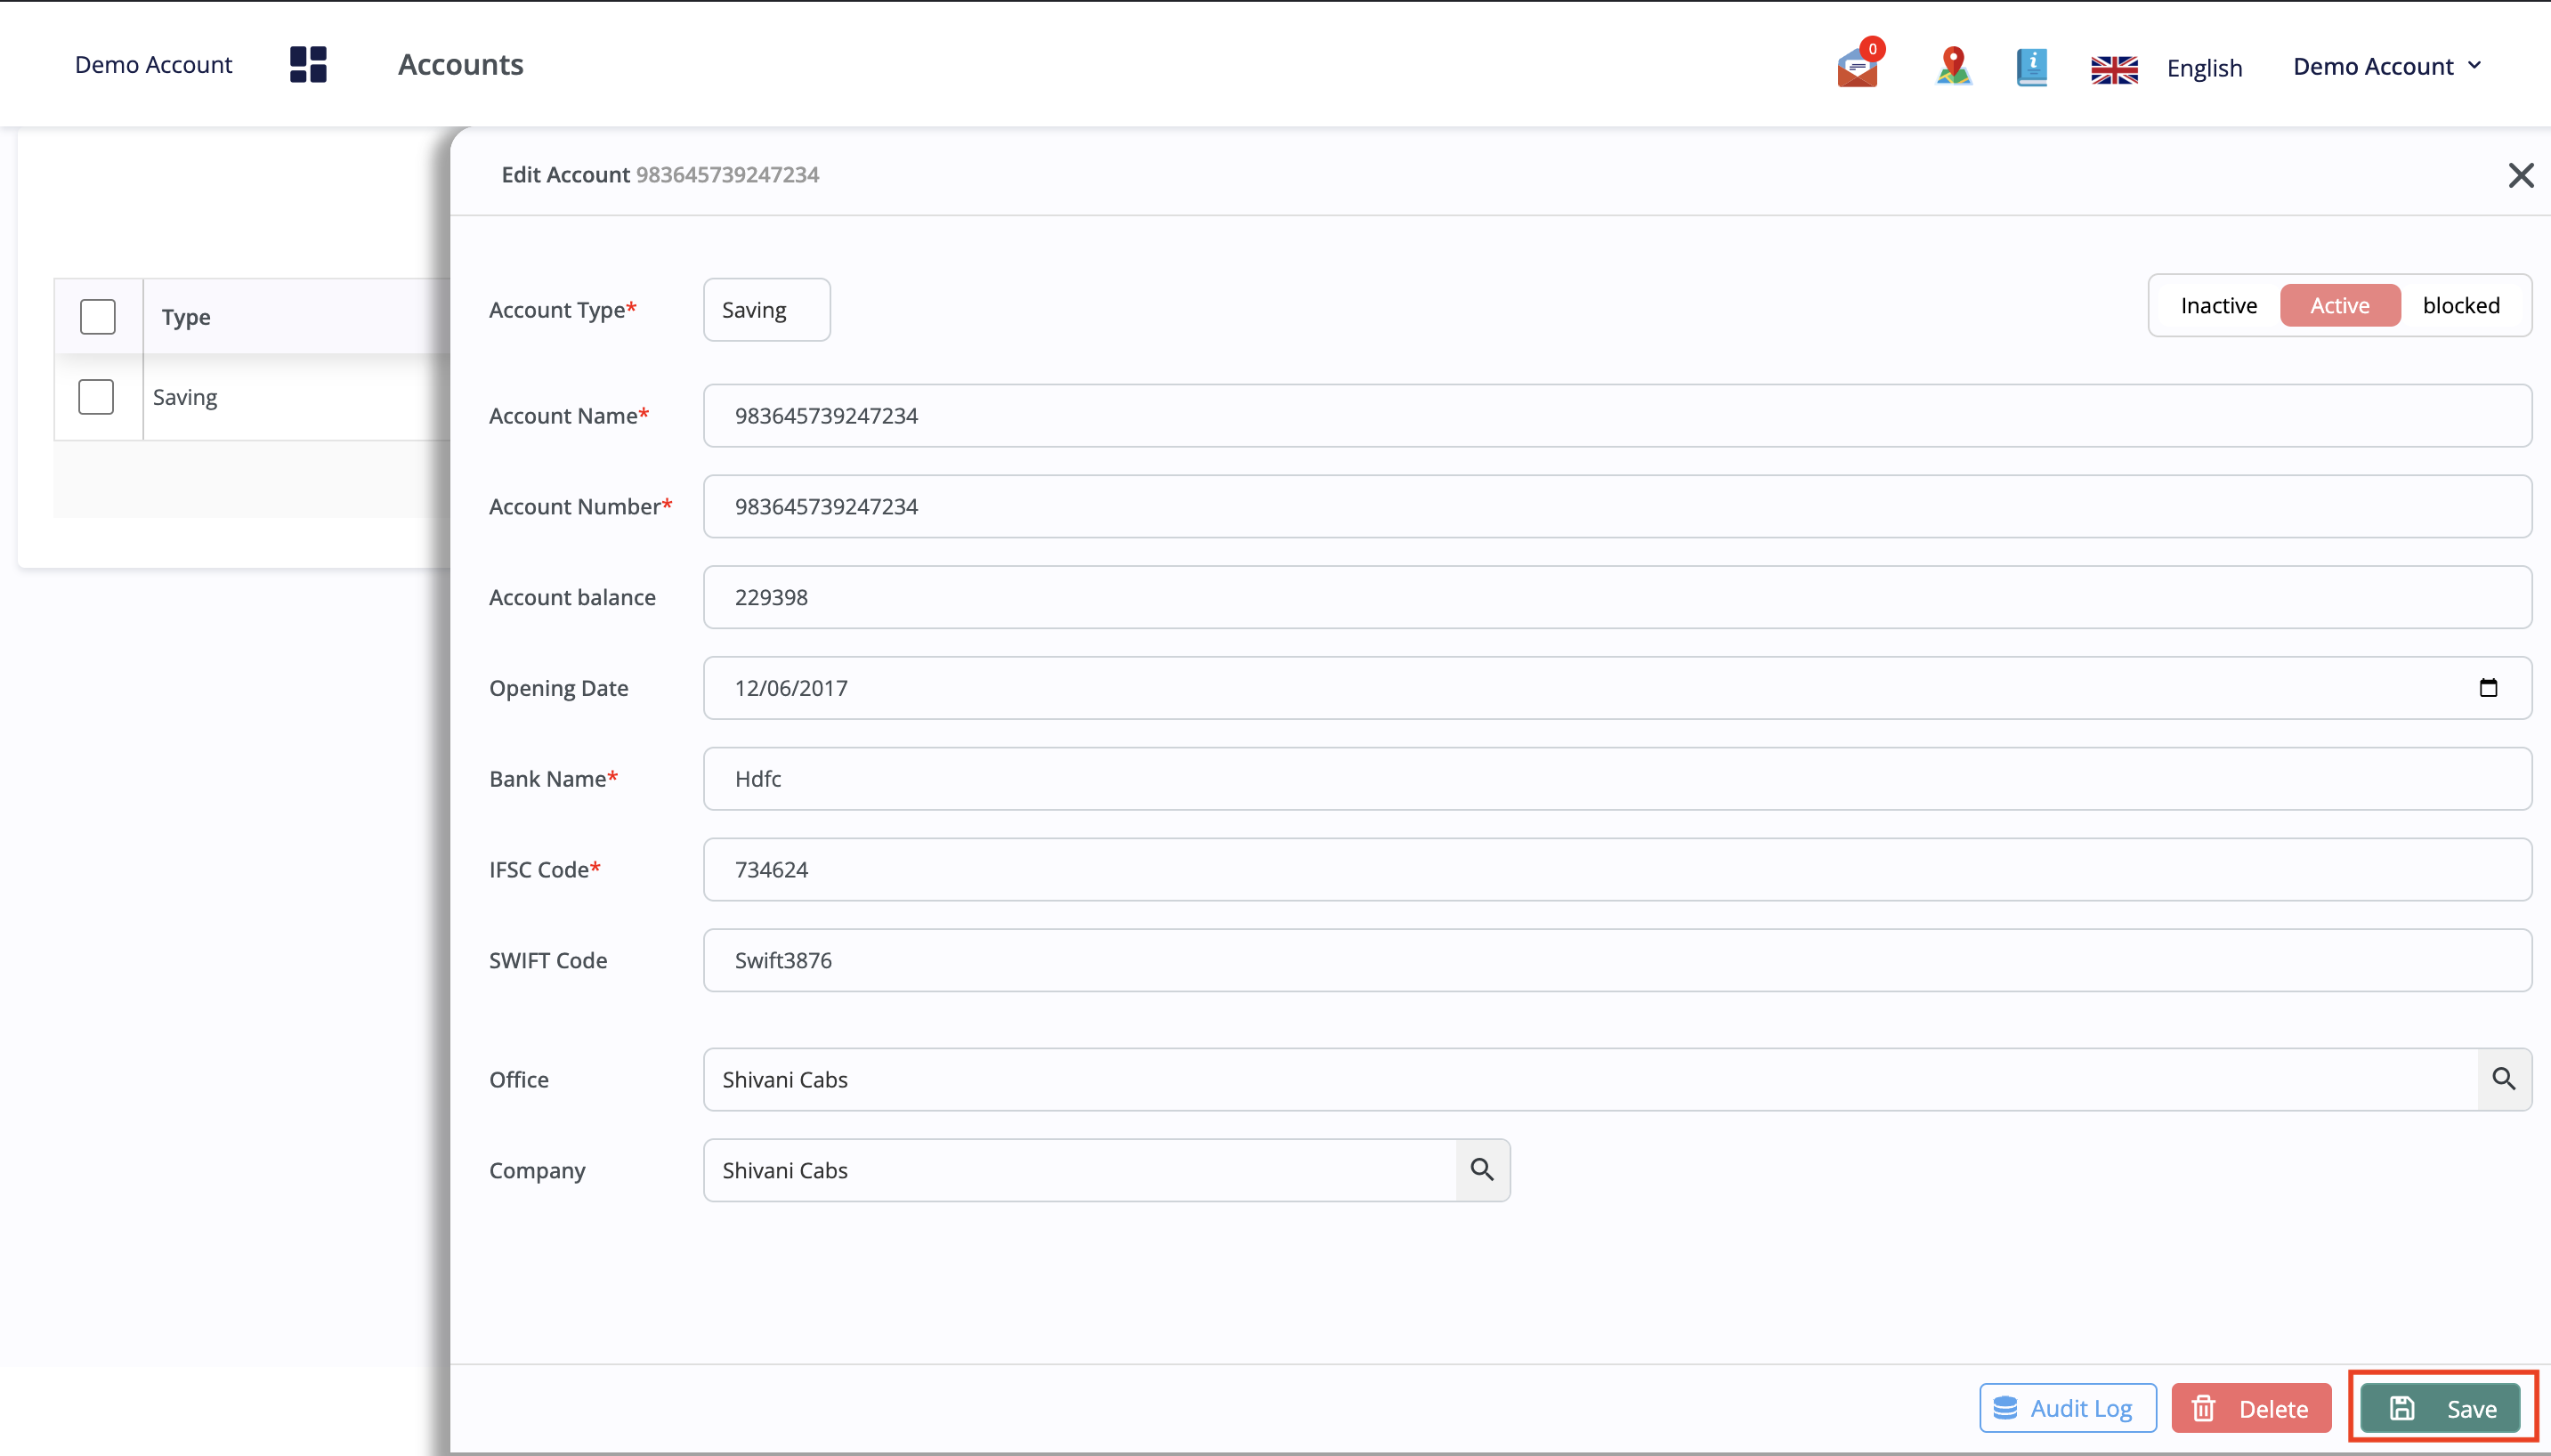Viewport: 2551px width, 1456px height.
Task: Open the Accounts page title
Action: tap(461, 65)
